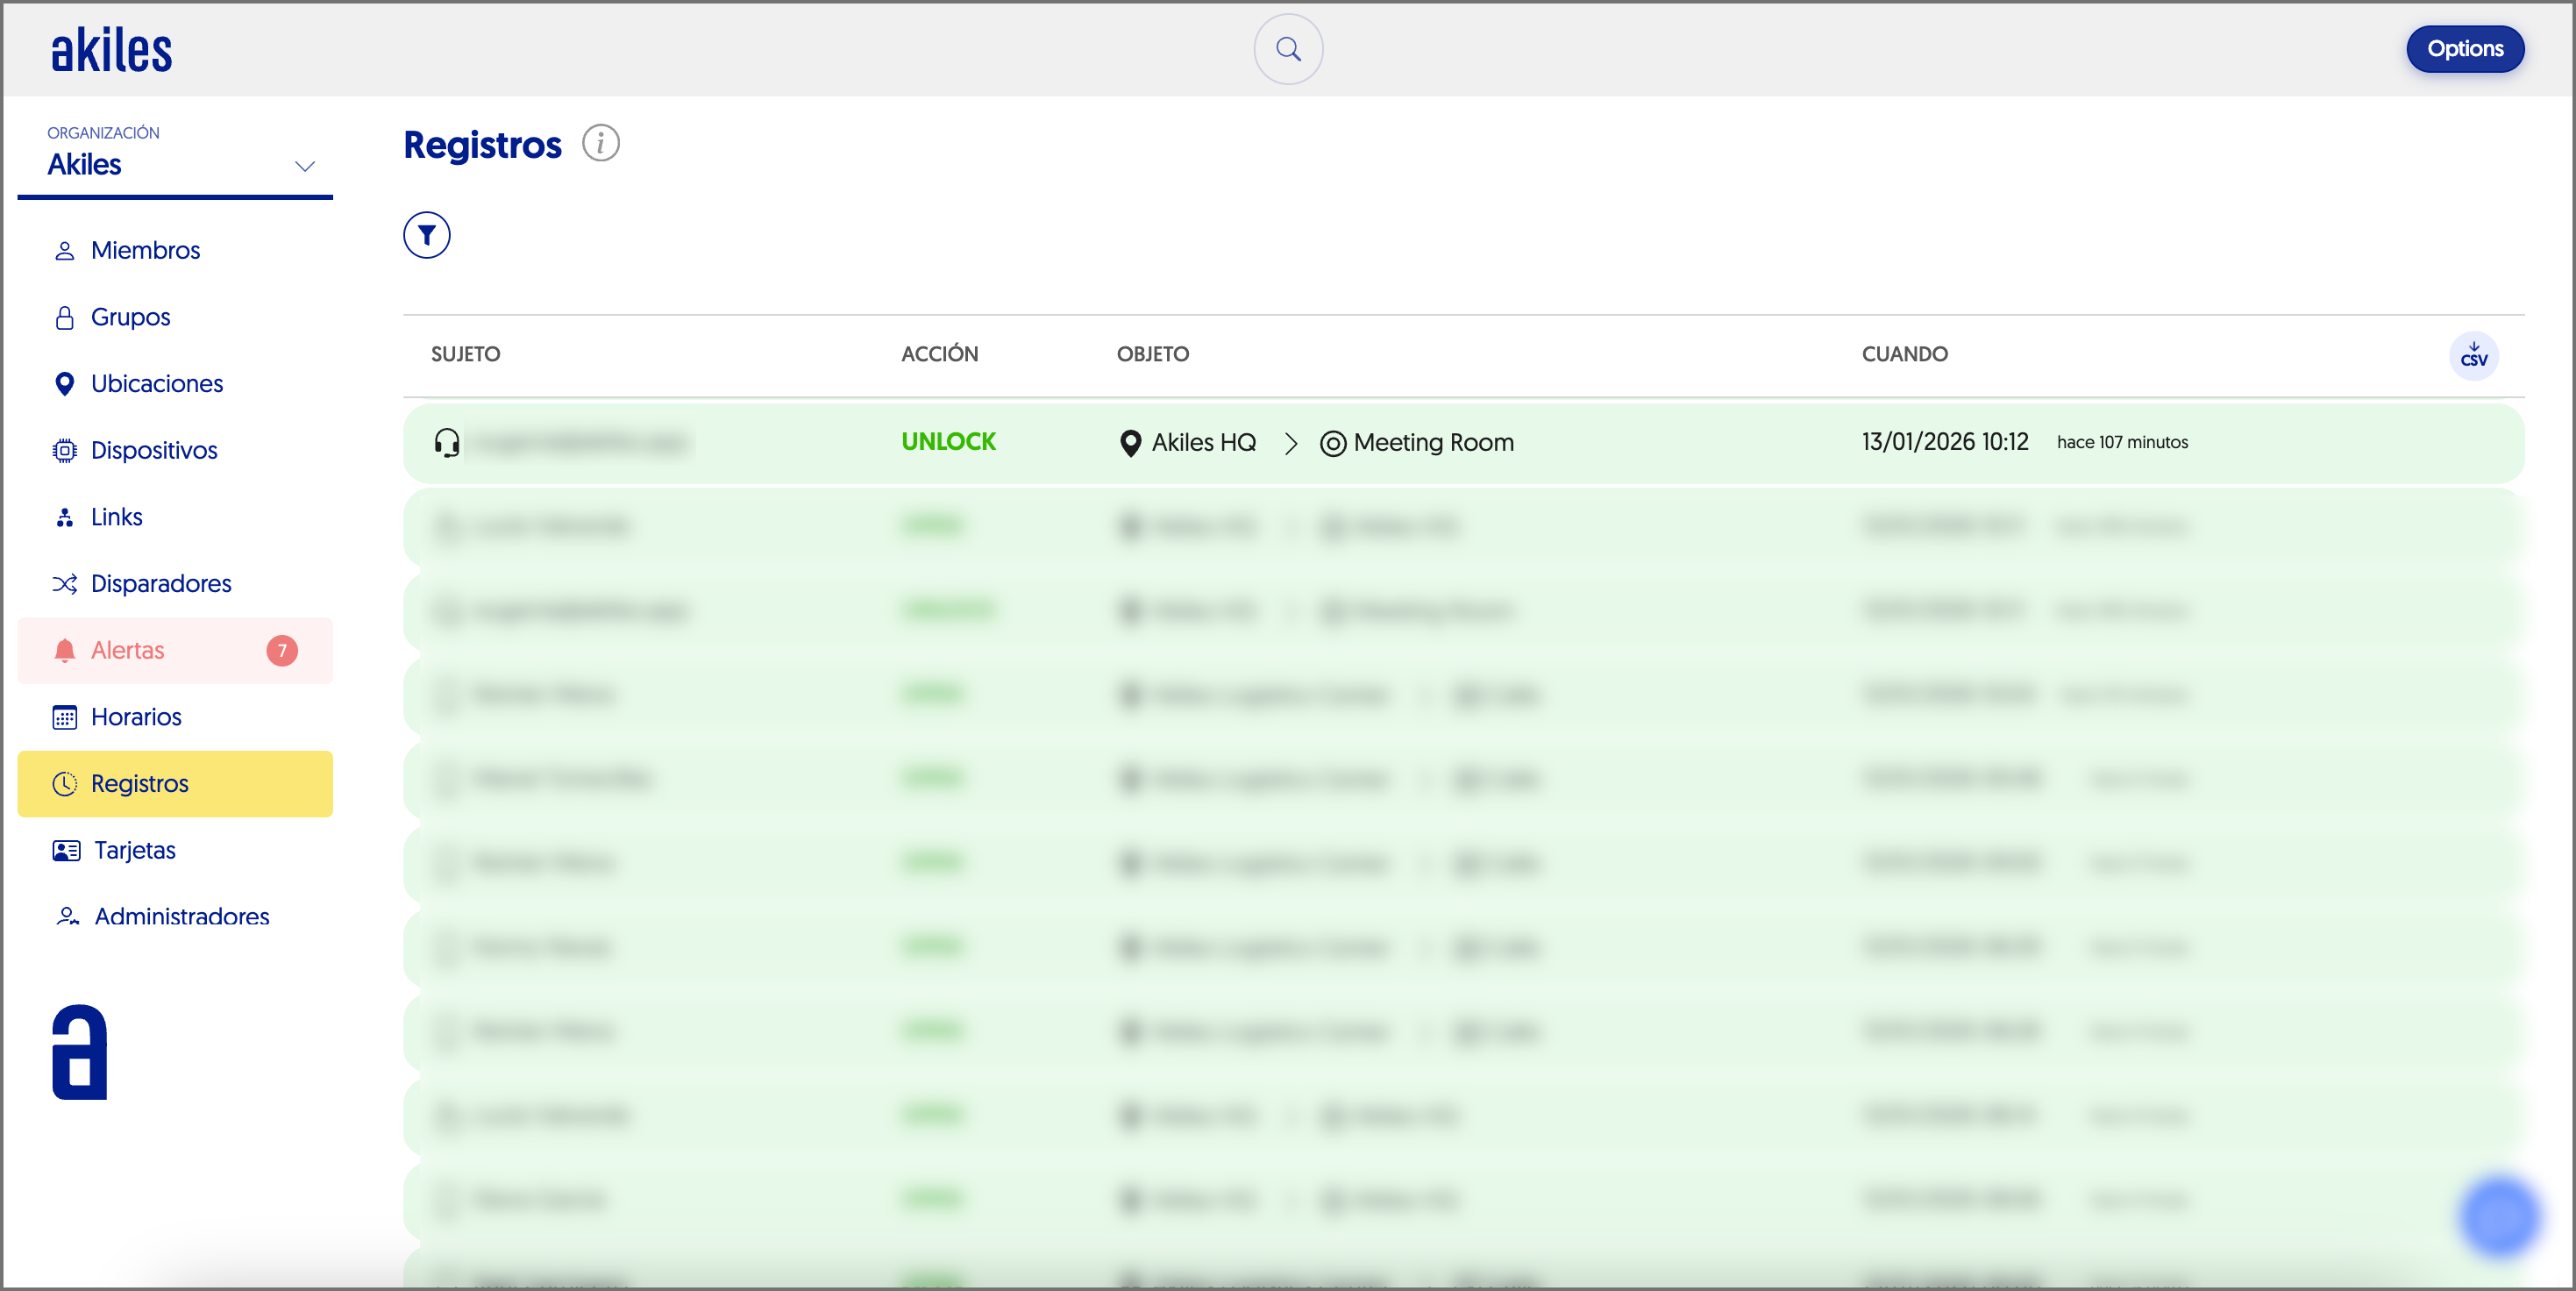Expand the Akiles organization dropdown
This screenshot has width=2576, height=1291.
tap(305, 166)
